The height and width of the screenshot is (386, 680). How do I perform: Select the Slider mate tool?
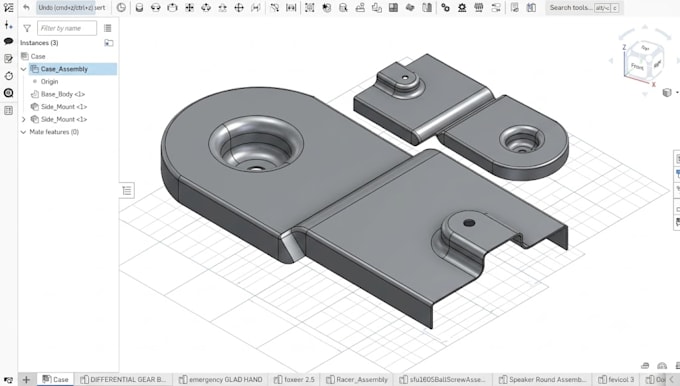[x=173, y=7]
